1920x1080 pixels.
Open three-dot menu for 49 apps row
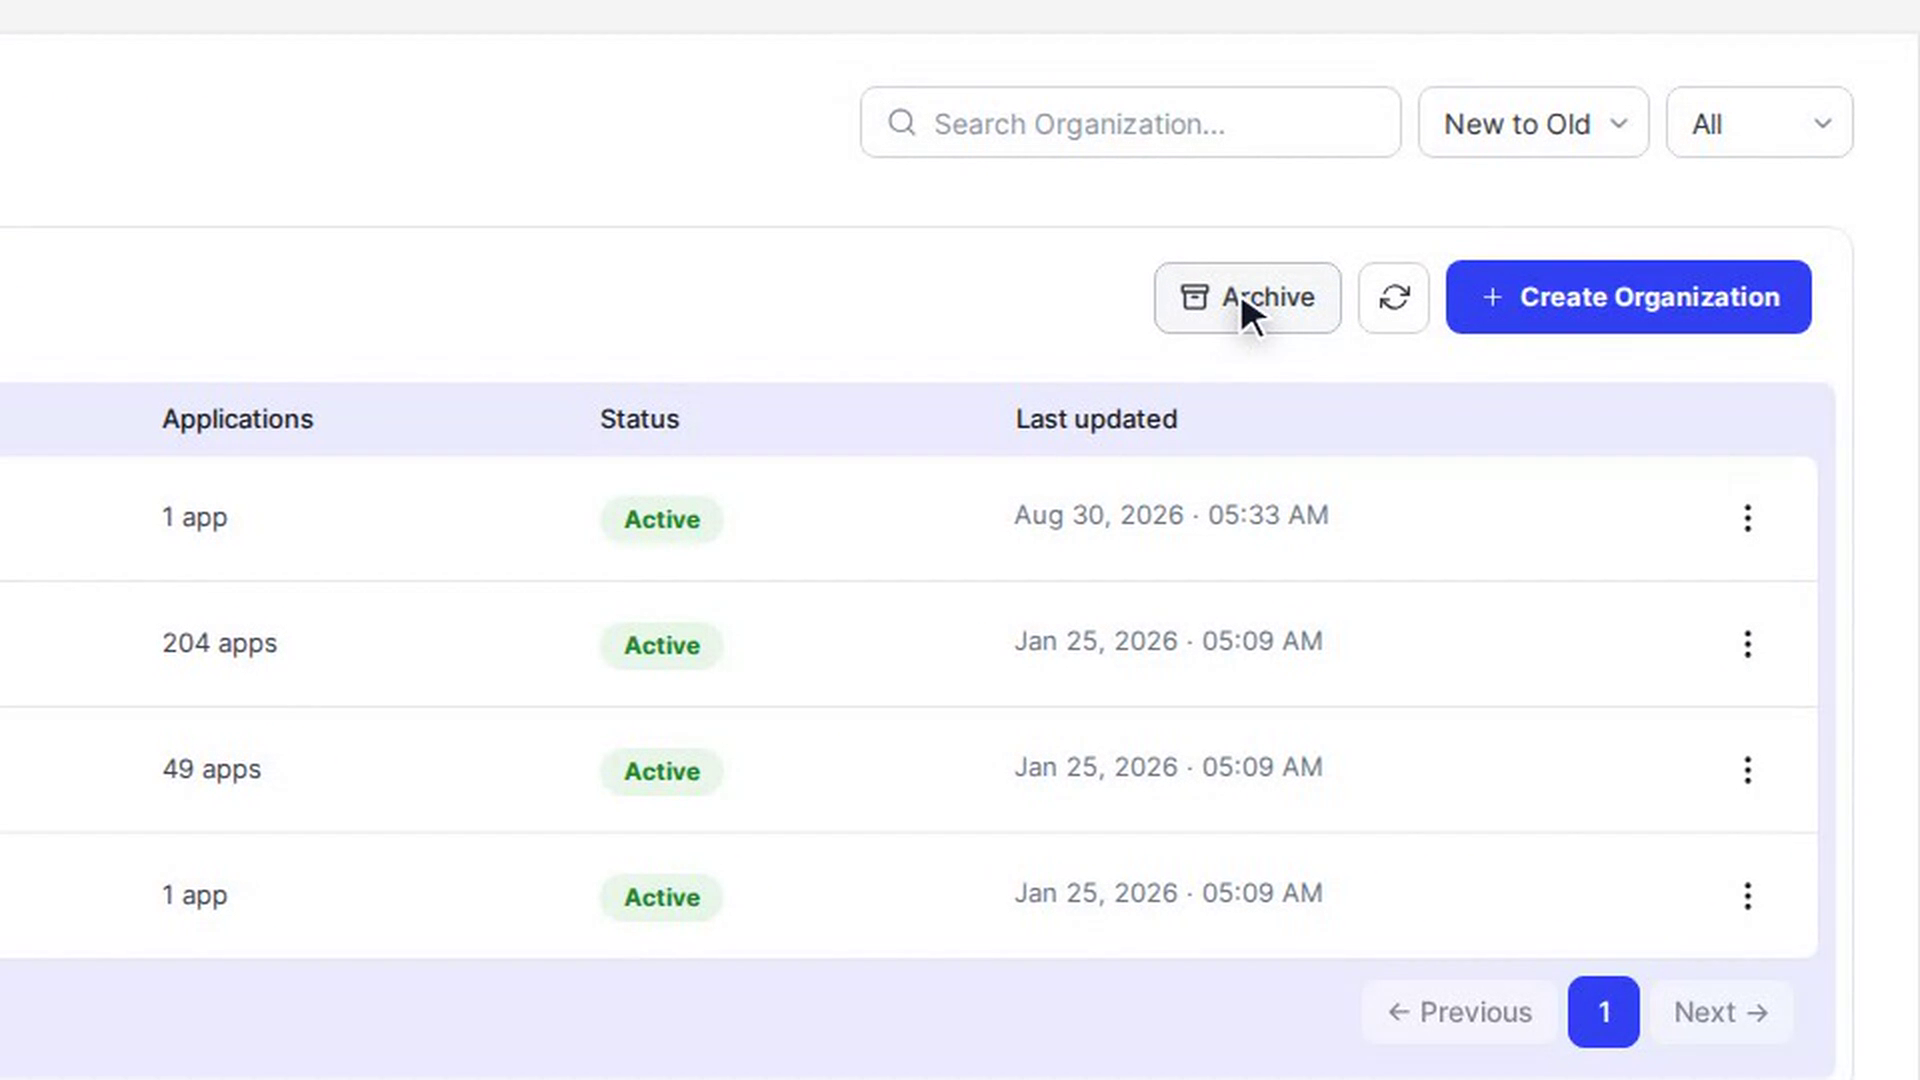pos(1747,770)
